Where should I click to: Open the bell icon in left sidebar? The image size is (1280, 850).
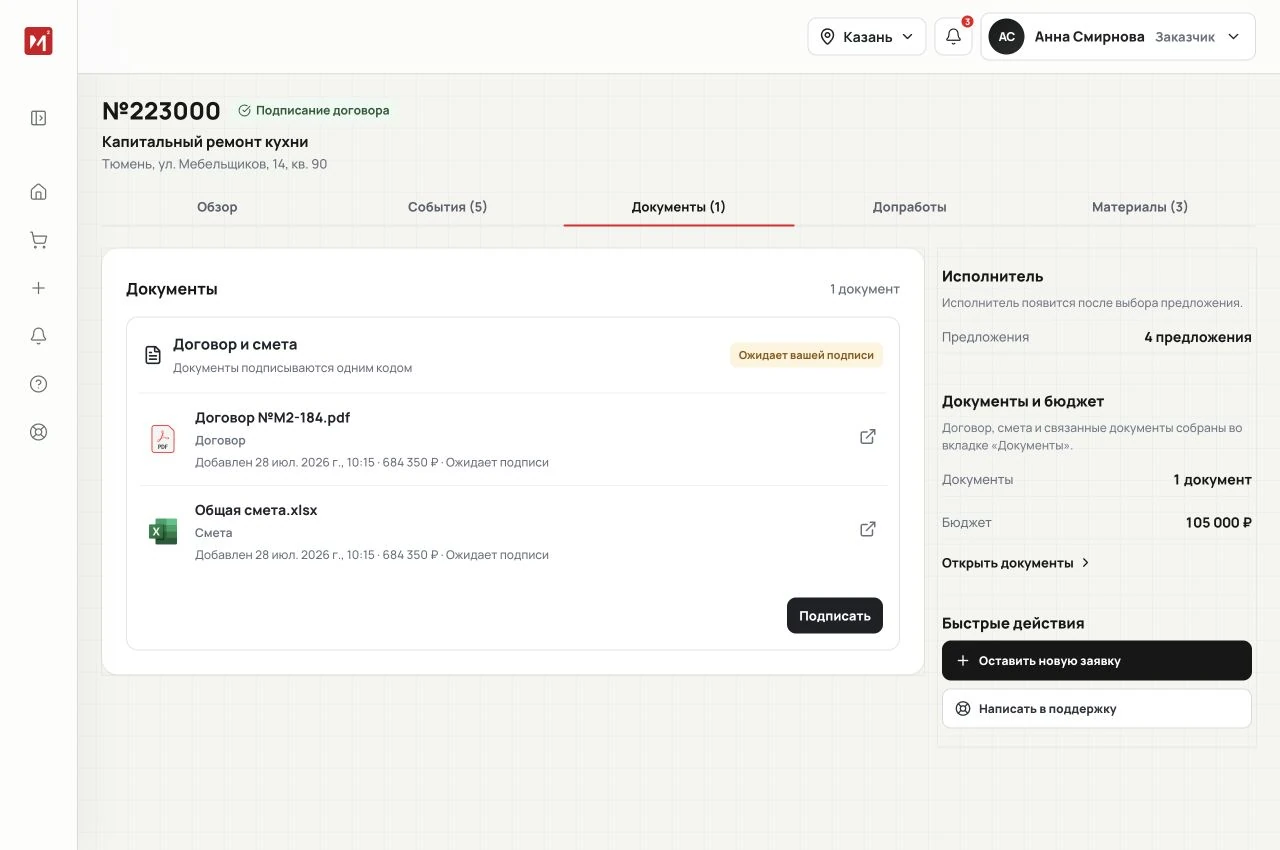point(38,336)
